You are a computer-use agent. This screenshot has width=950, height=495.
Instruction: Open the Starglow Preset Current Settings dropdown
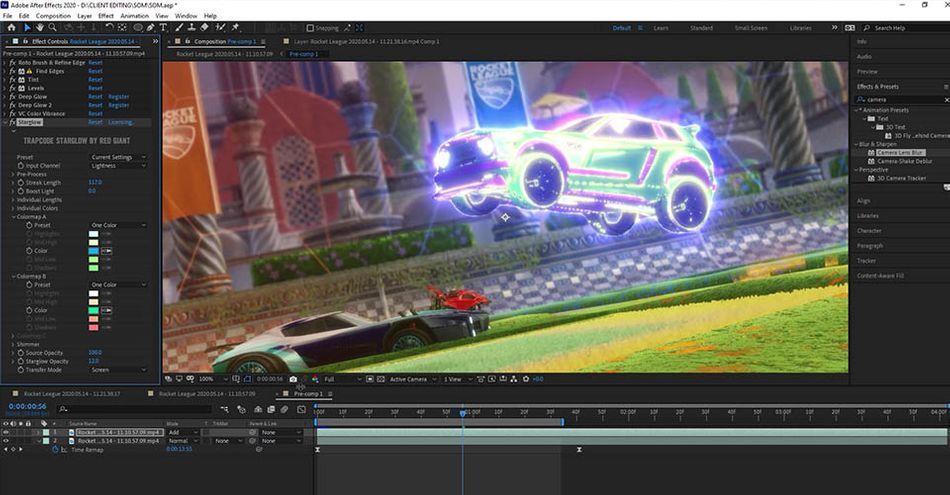[x=119, y=157]
